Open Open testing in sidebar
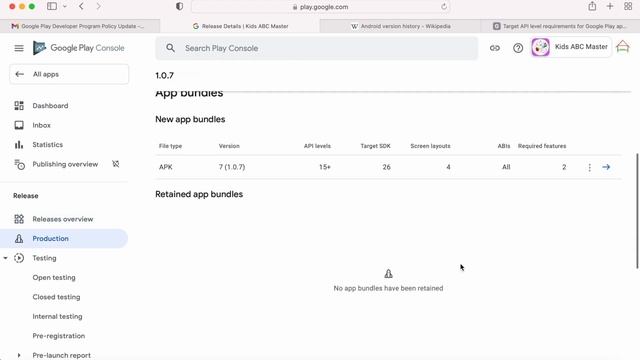640x360 pixels. tap(54, 278)
